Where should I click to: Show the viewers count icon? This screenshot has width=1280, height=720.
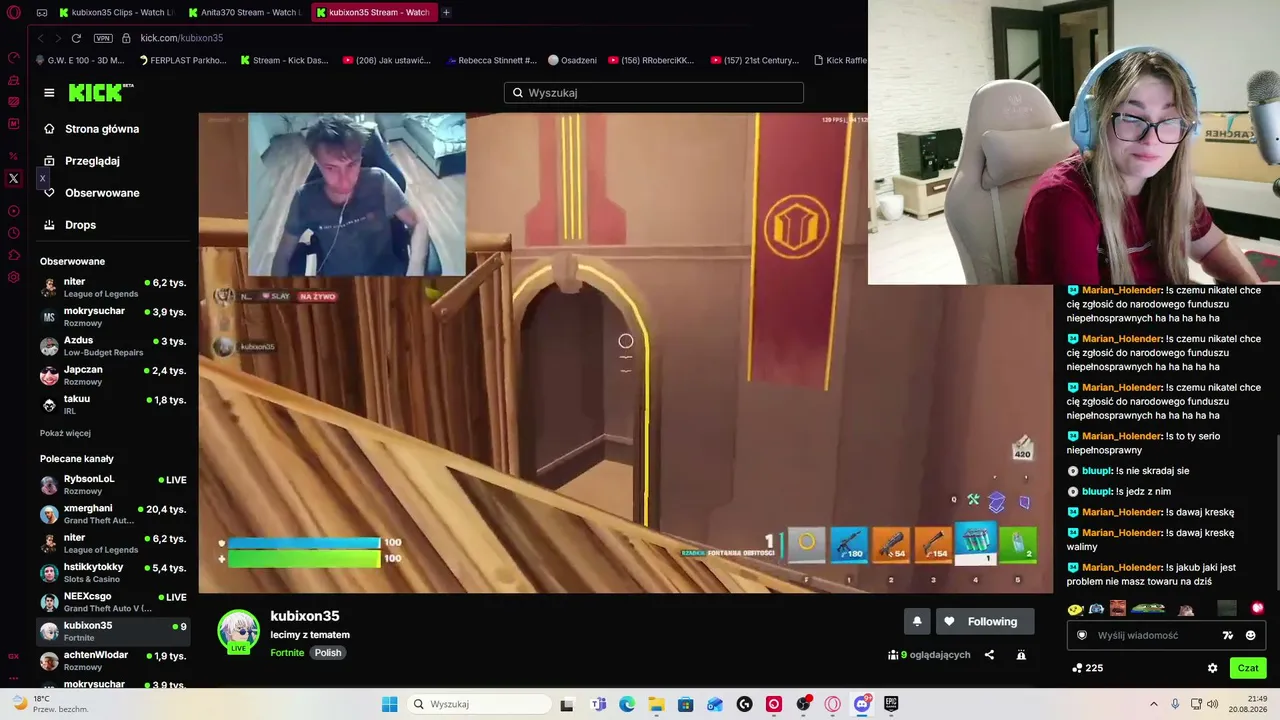893,655
